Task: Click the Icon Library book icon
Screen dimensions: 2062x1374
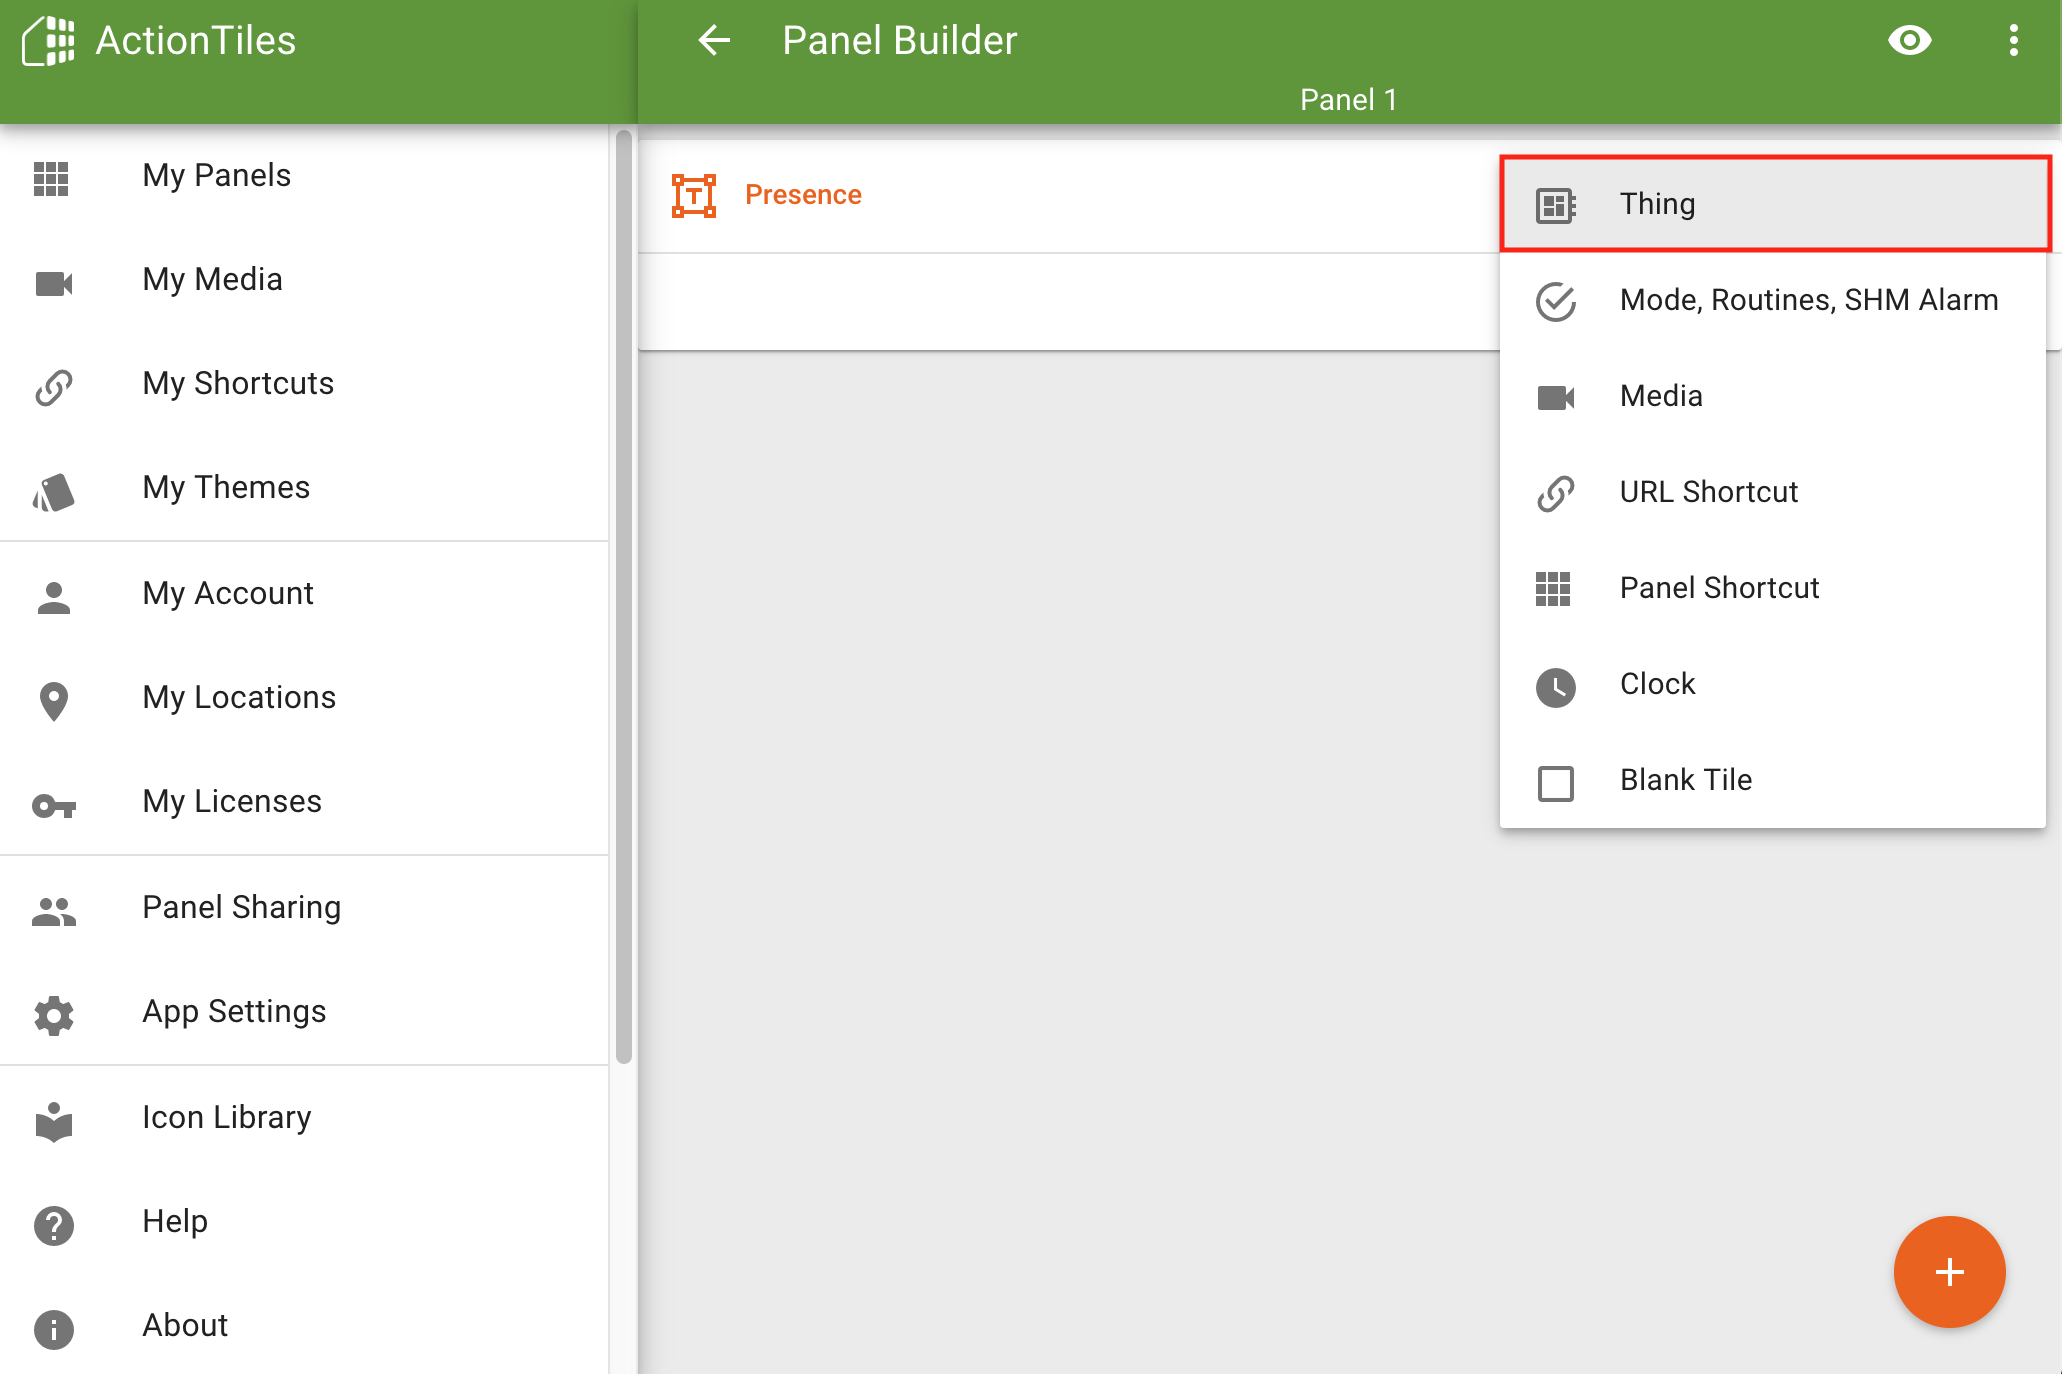Action: pos(54,1121)
